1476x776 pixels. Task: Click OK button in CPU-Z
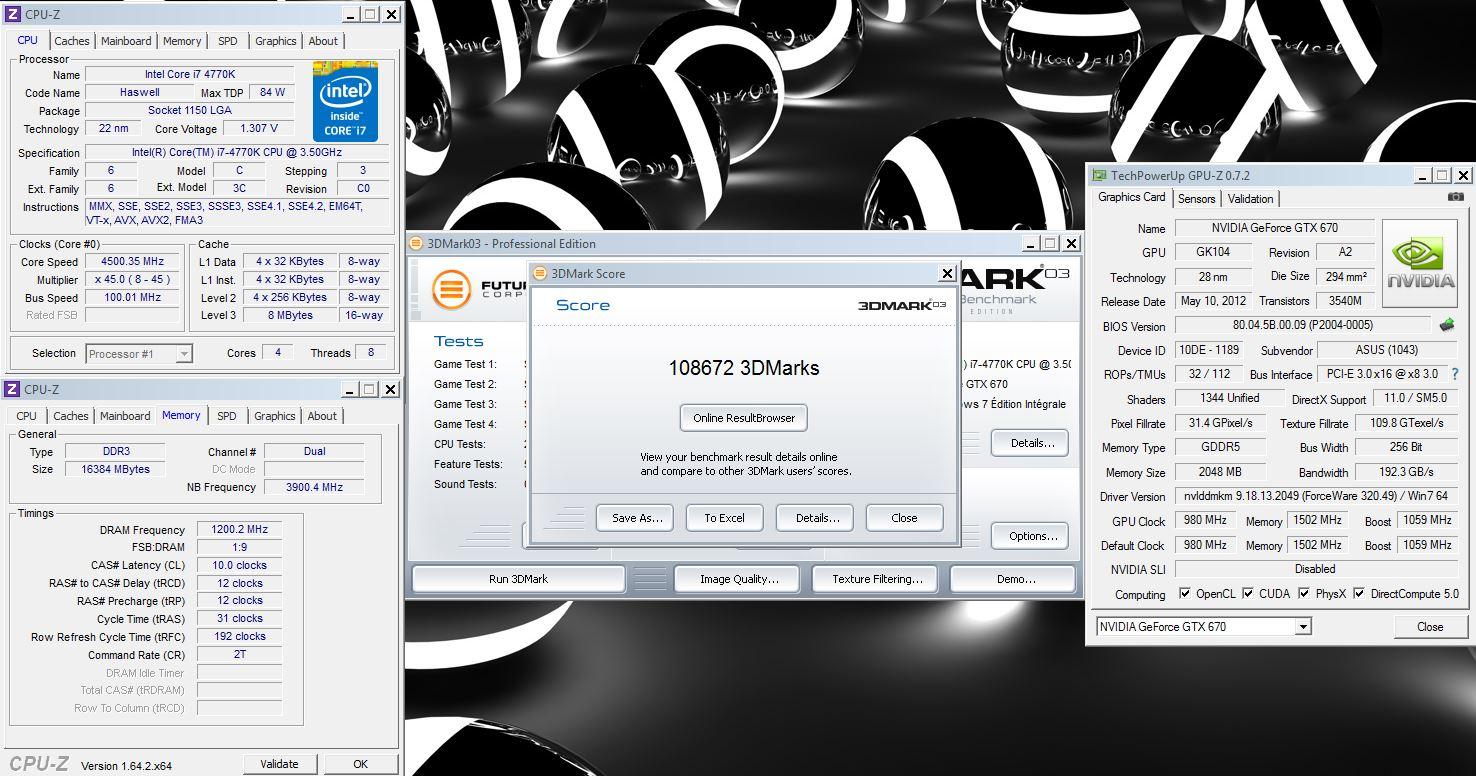(360, 764)
